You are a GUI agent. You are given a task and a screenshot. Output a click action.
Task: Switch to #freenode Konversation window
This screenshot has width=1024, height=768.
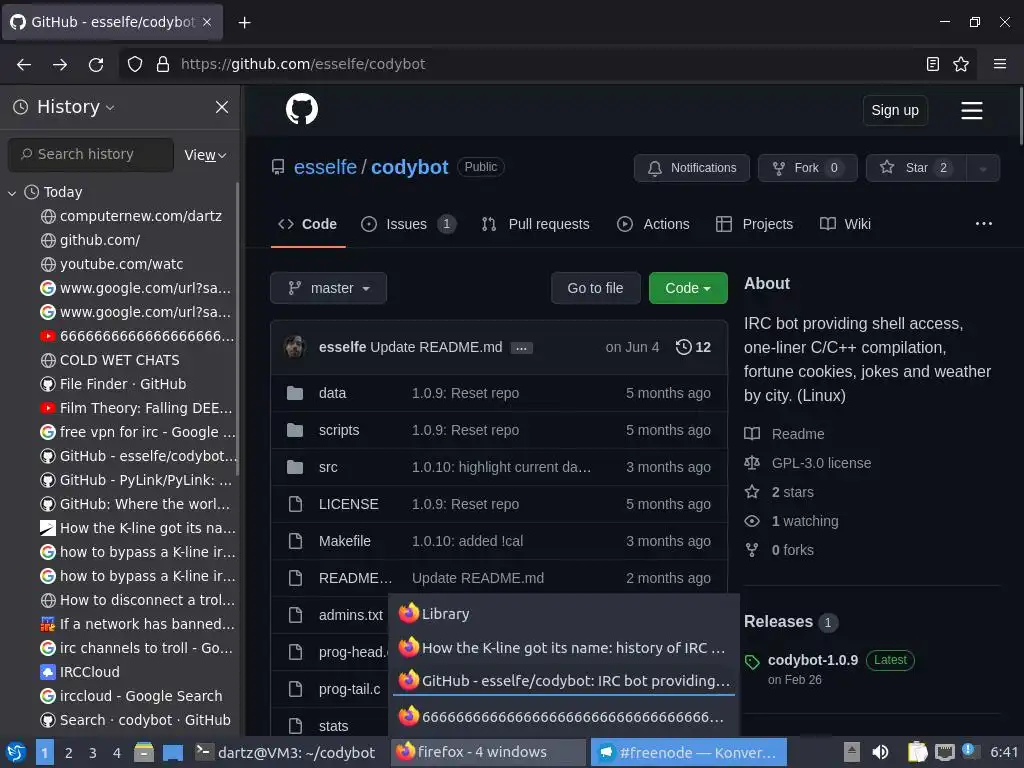coord(688,752)
